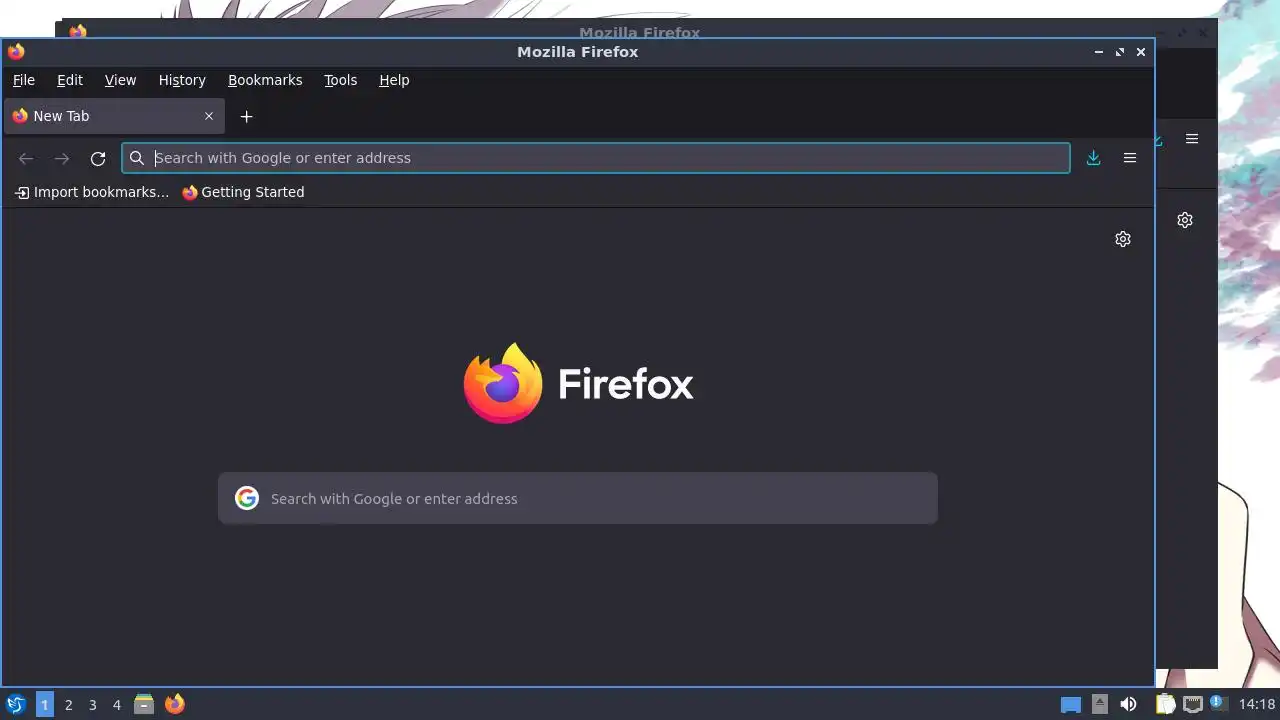Switch to workspace 1 in the pager
The image size is (1280, 720).
[x=44, y=704]
